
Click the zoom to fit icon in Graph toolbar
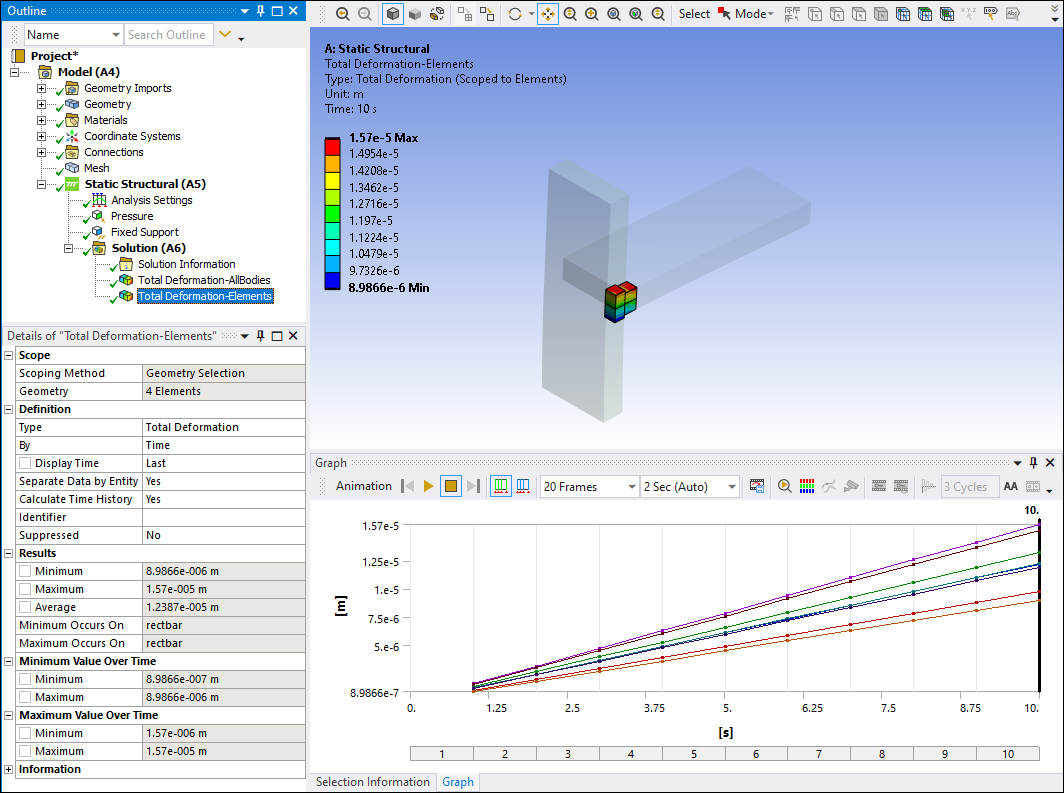pos(784,486)
